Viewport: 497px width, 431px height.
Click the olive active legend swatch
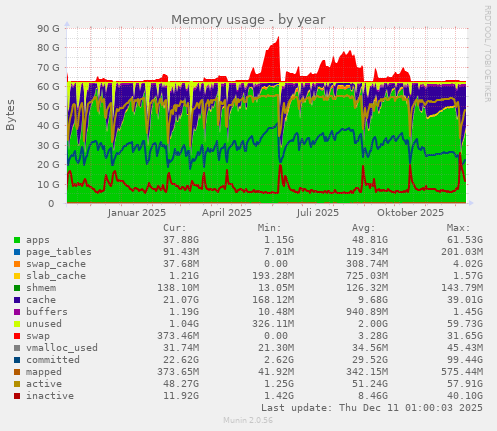[17, 384]
